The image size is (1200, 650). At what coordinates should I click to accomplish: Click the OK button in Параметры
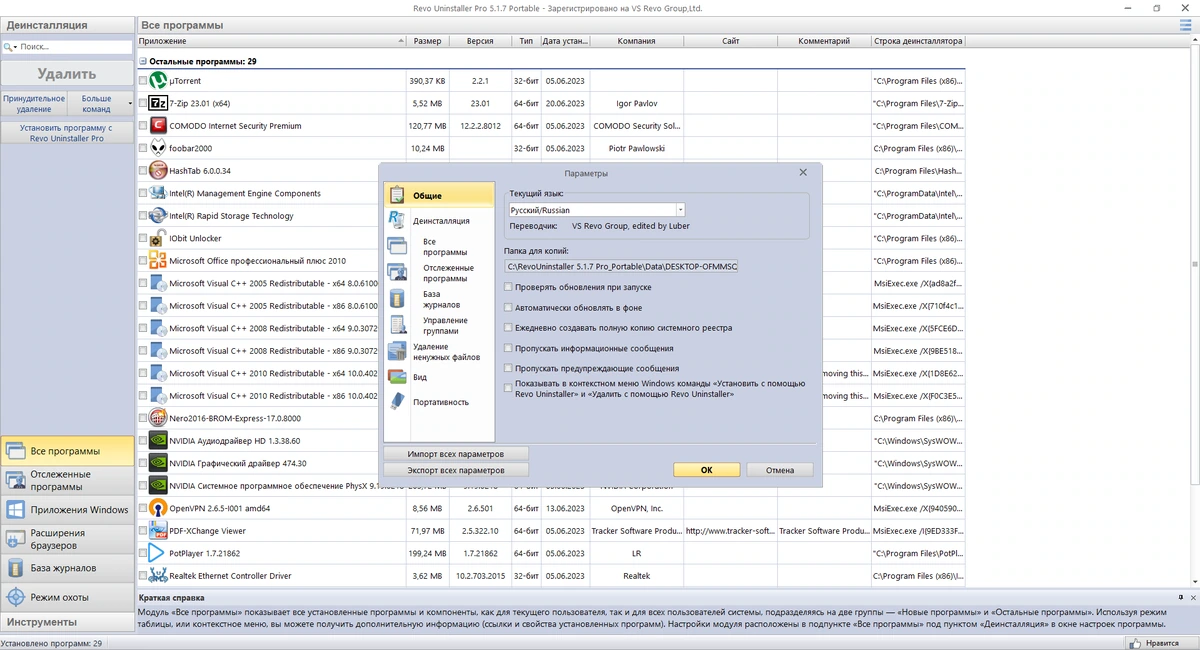(x=706, y=470)
